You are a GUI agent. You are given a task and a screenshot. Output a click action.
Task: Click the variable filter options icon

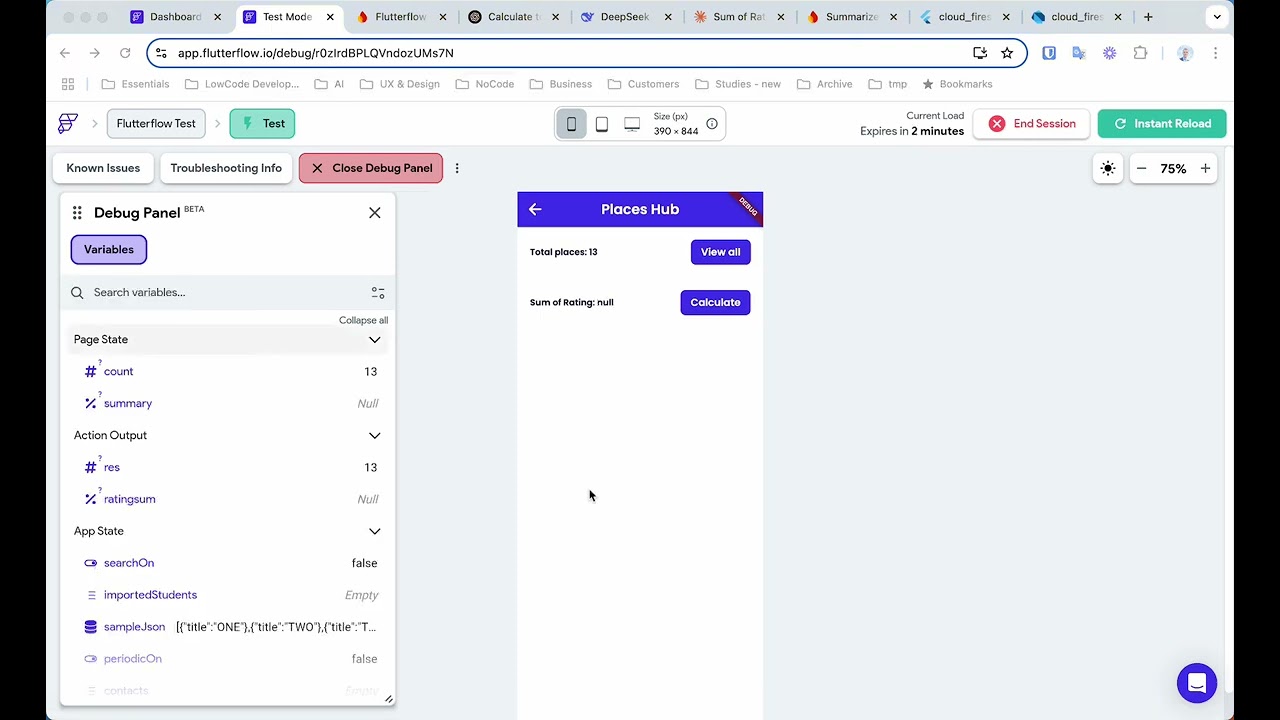point(378,293)
